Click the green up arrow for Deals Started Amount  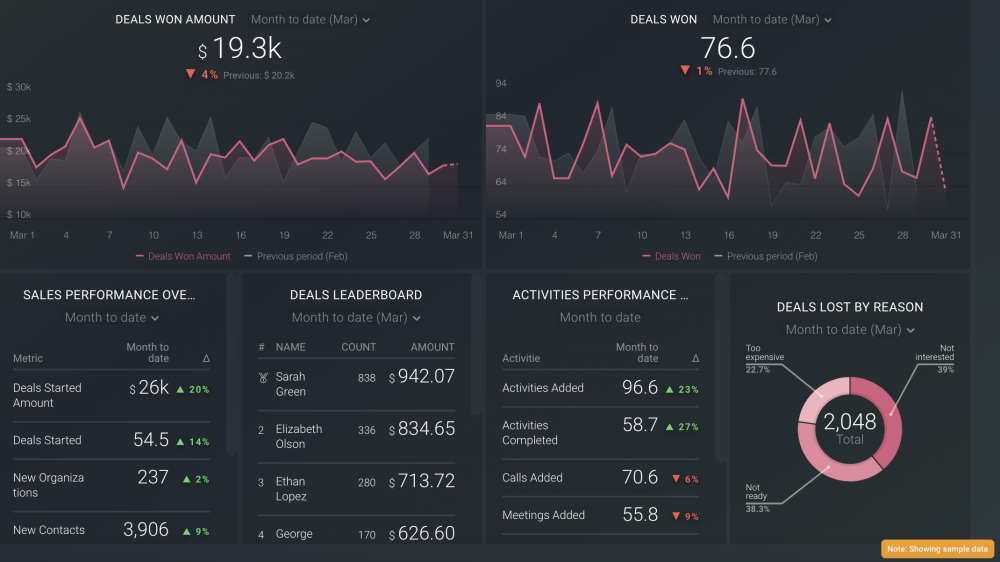[179, 389]
